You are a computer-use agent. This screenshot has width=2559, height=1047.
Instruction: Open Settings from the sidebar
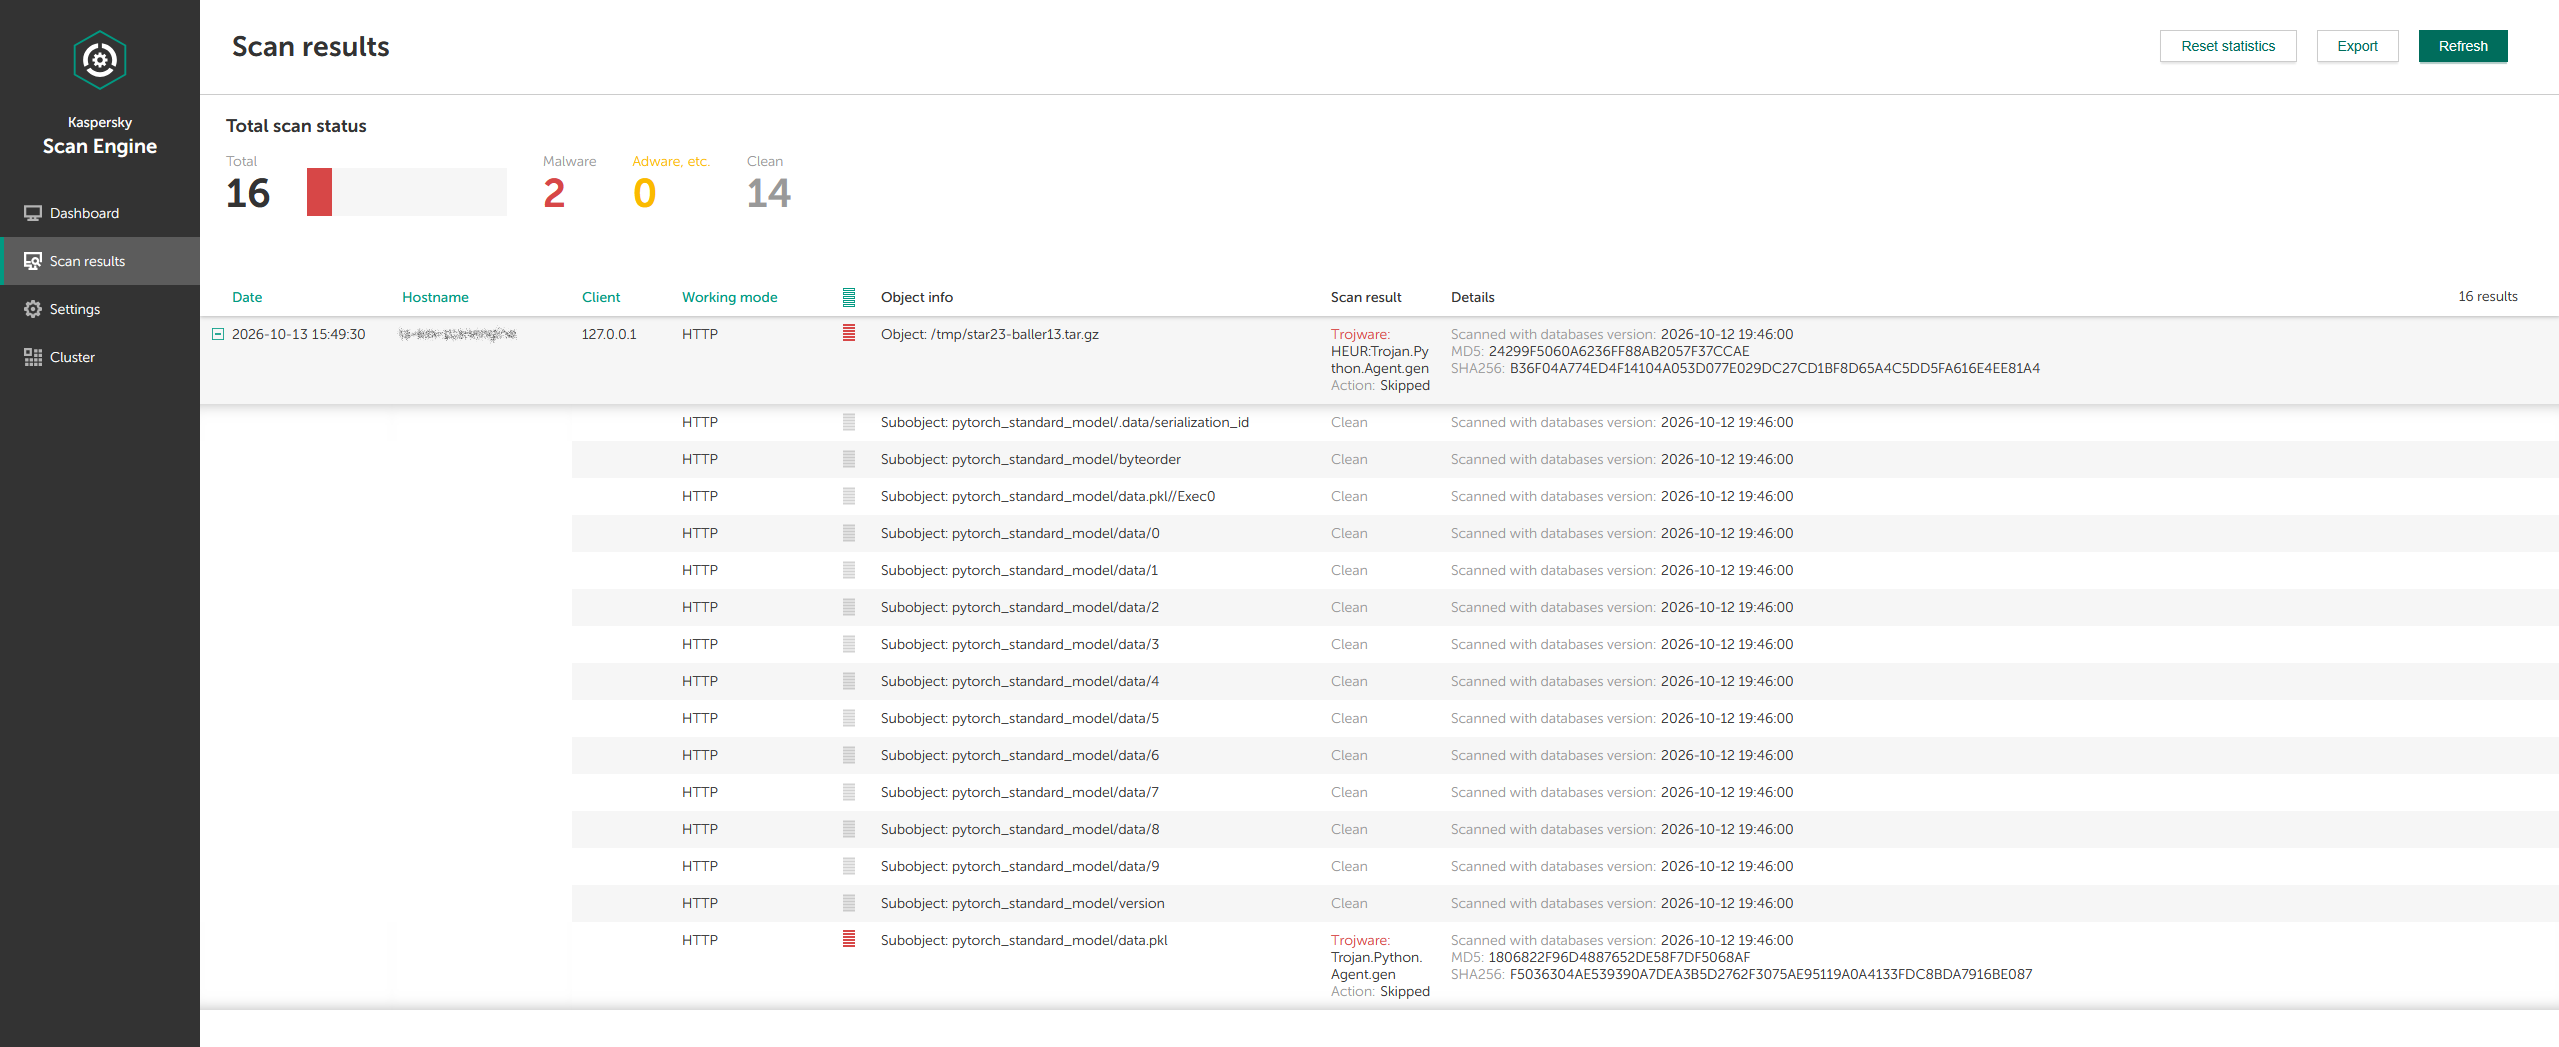[x=100, y=309]
